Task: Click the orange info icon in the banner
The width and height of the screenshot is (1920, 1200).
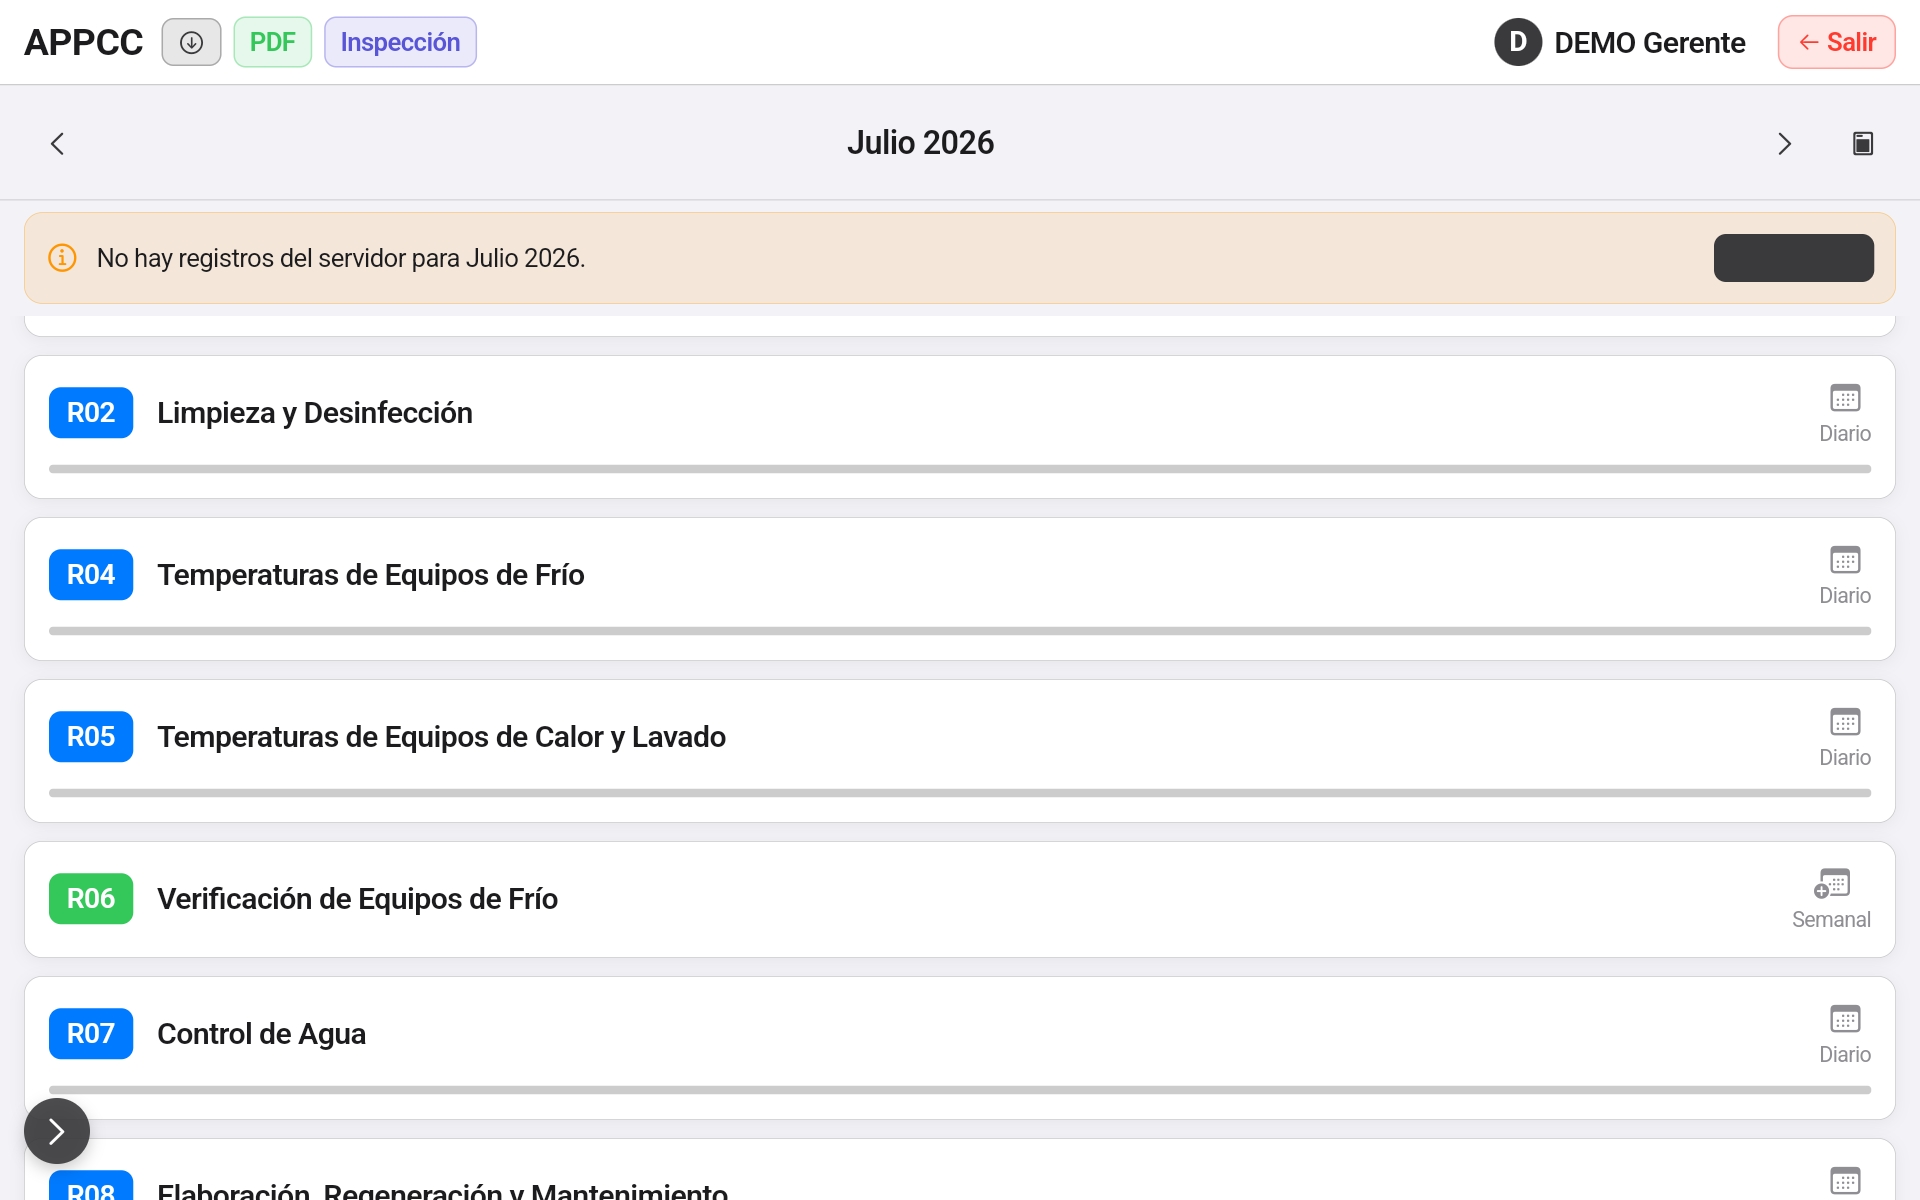Action: [x=62, y=258]
